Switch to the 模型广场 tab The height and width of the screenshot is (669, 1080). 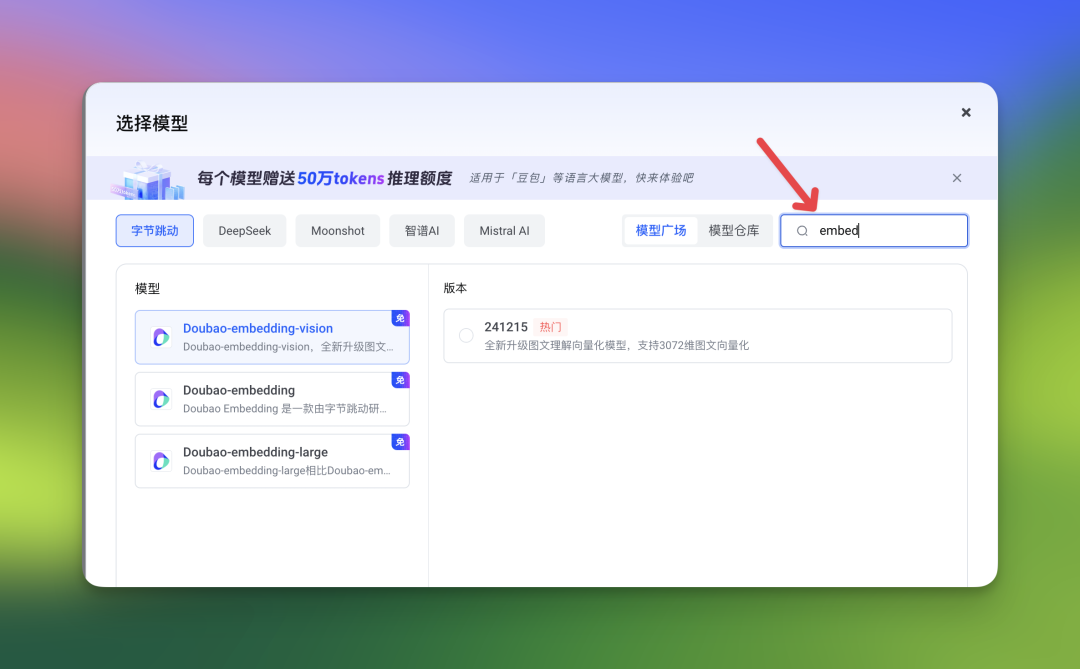(661, 231)
